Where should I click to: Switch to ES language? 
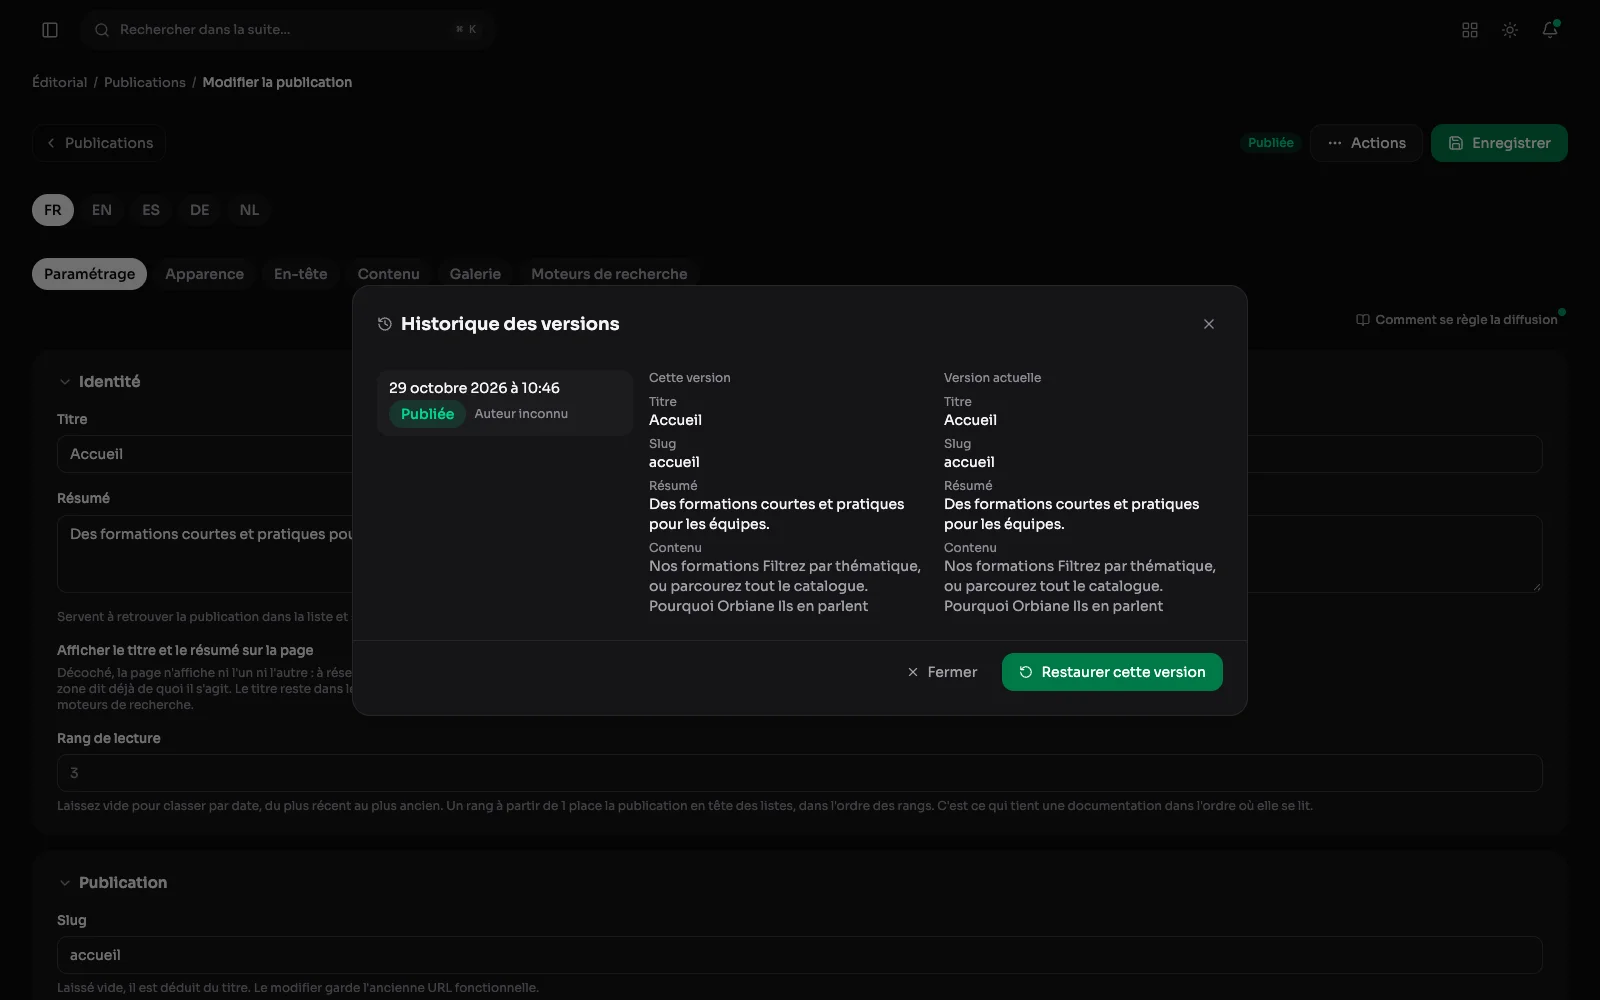[151, 210]
